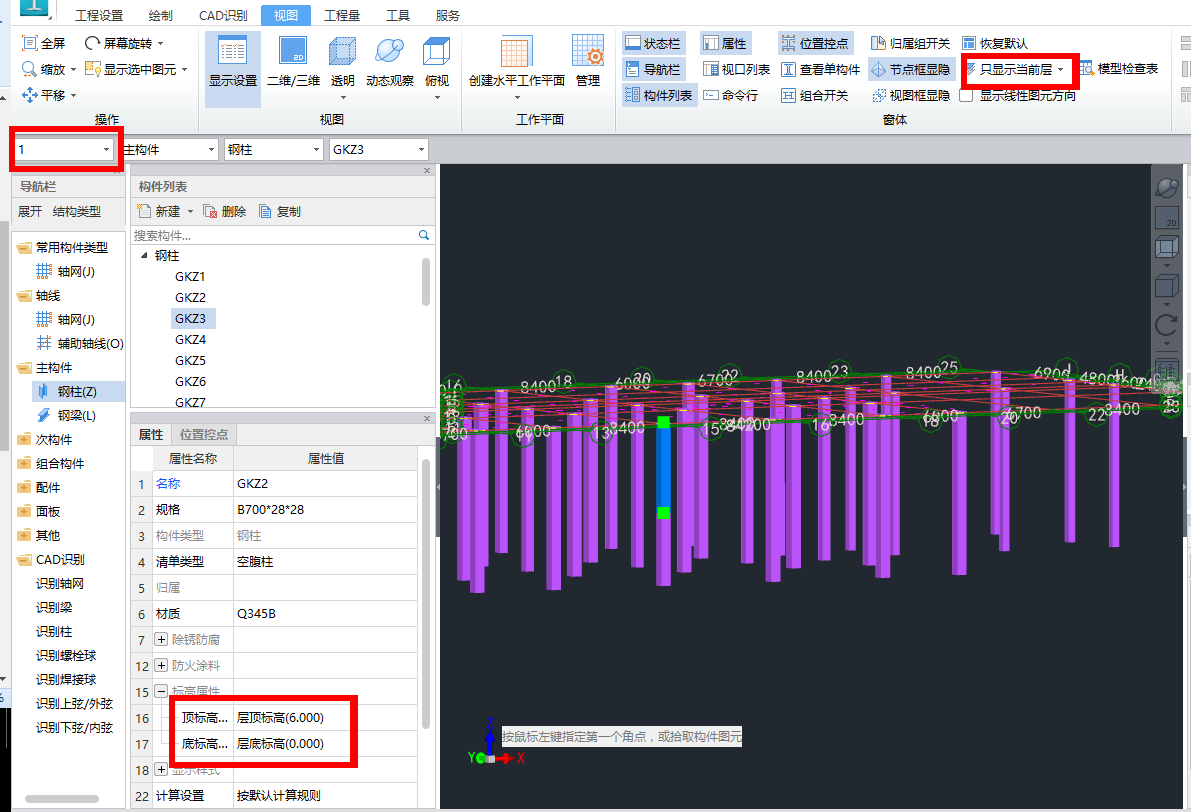
Task: Click the 全屏 fullscreen icon
Action: pos(30,43)
